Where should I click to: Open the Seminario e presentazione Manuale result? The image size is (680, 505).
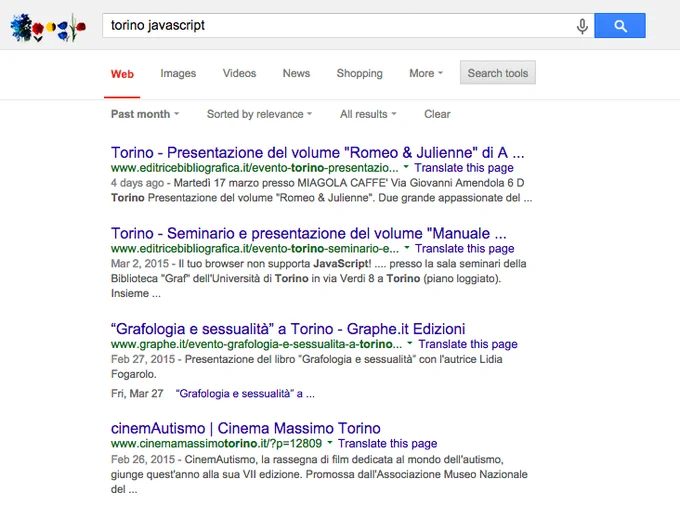click(x=309, y=233)
